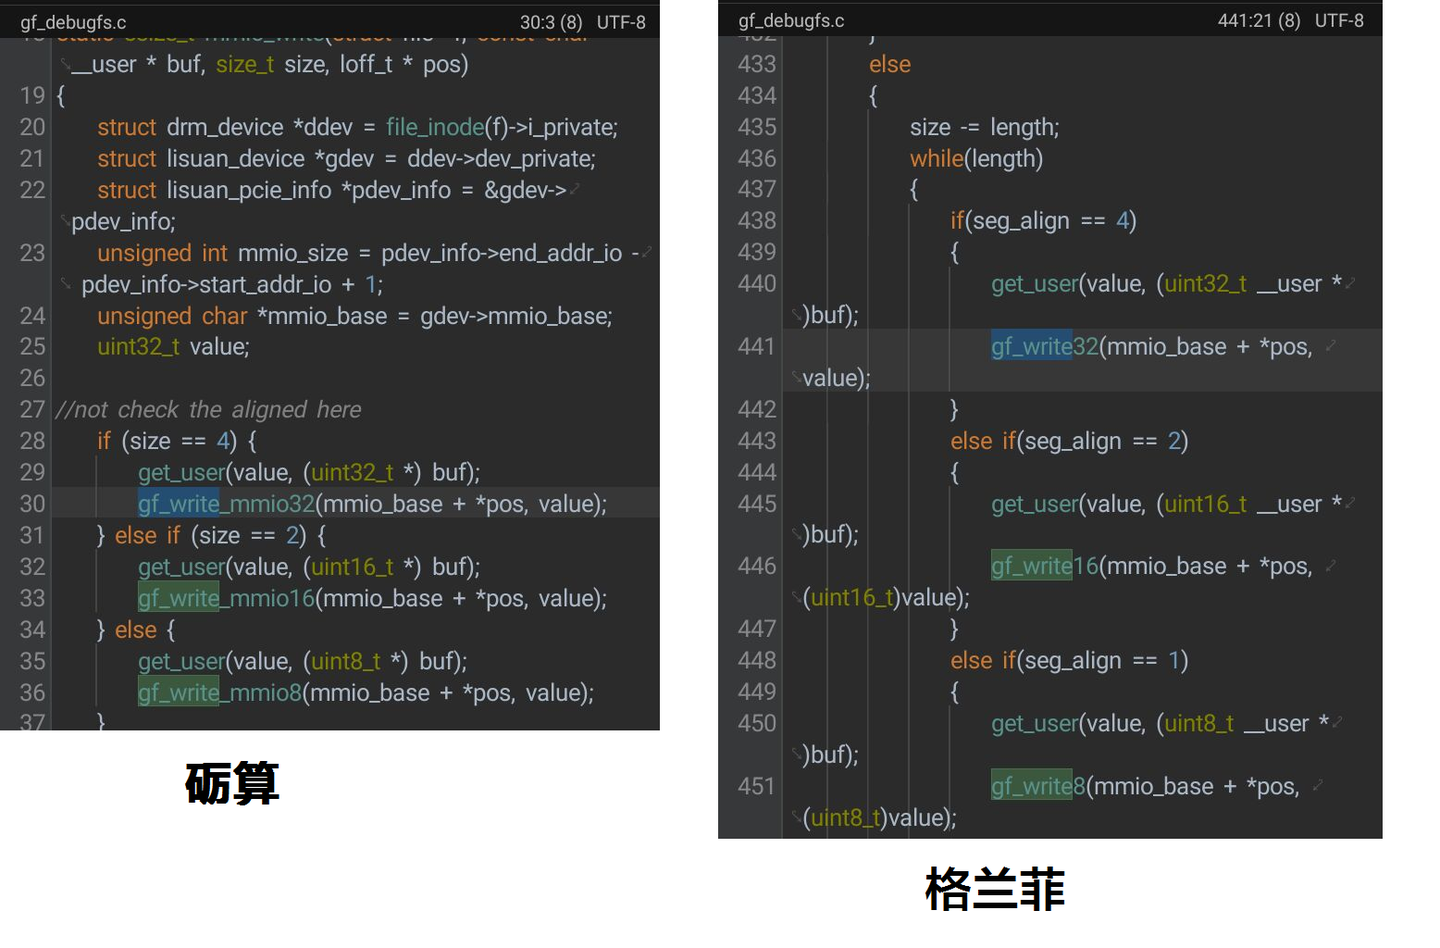
Task: Click 'mmio_size' on line 23
Action: (x=293, y=253)
